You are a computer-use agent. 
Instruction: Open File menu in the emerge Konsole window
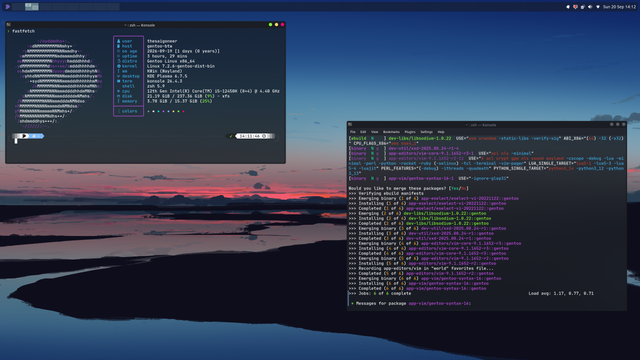[353, 132]
